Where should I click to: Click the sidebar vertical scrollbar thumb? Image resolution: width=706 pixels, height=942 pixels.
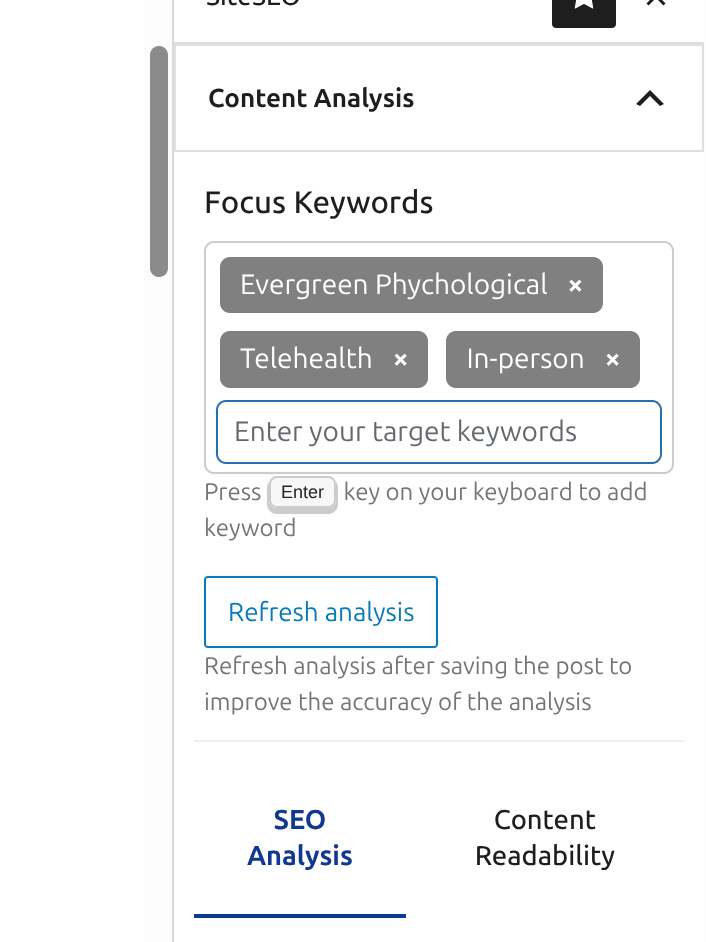pos(159,160)
